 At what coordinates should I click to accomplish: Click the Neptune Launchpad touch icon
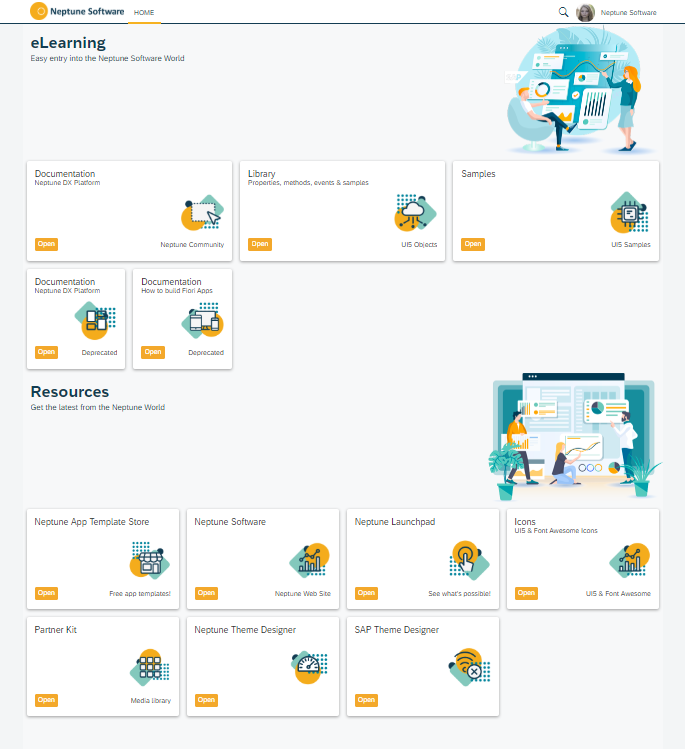point(469,560)
